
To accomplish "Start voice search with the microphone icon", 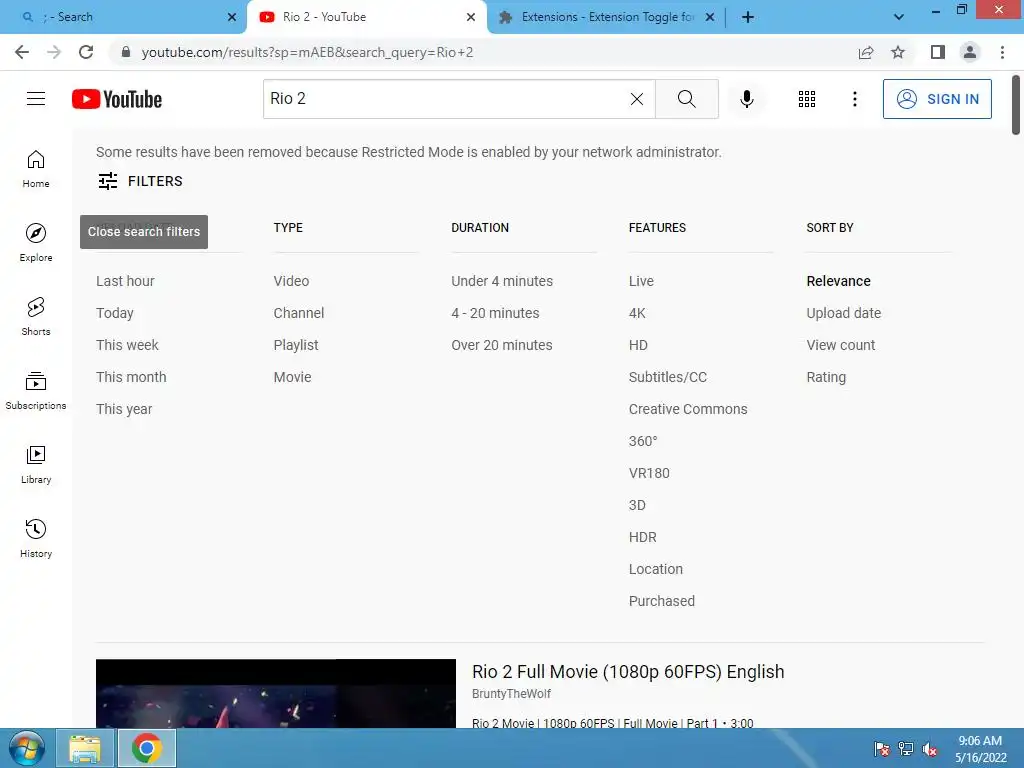I will [746, 99].
